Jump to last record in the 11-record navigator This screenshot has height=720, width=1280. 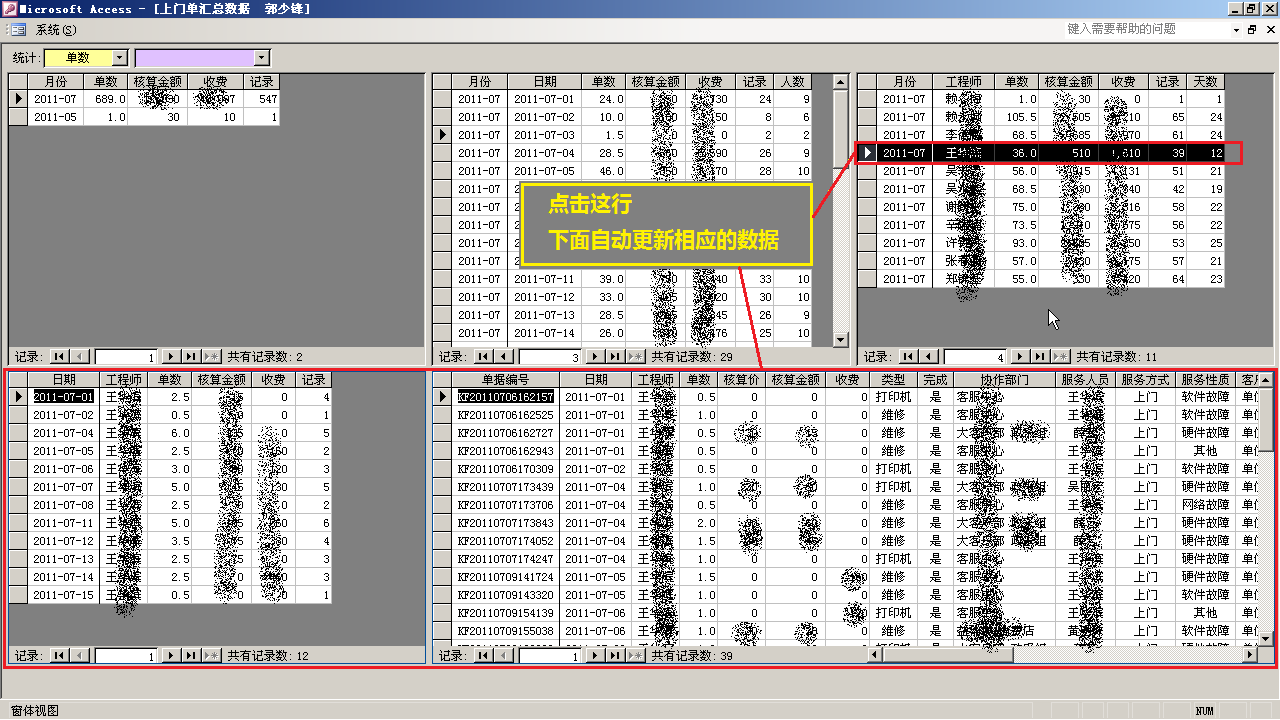(x=1040, y=357)
